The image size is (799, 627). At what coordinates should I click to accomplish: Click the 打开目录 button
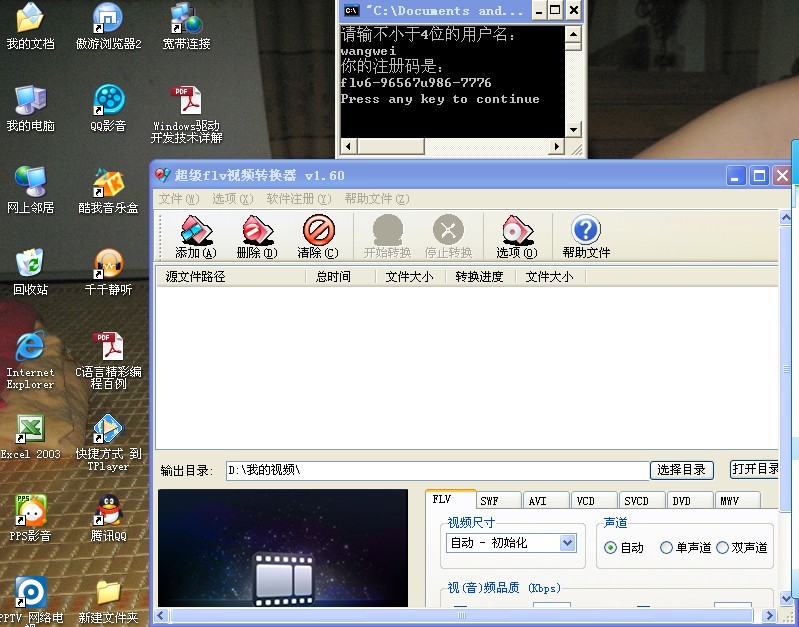pyautogui.click(x=756, y=469)
